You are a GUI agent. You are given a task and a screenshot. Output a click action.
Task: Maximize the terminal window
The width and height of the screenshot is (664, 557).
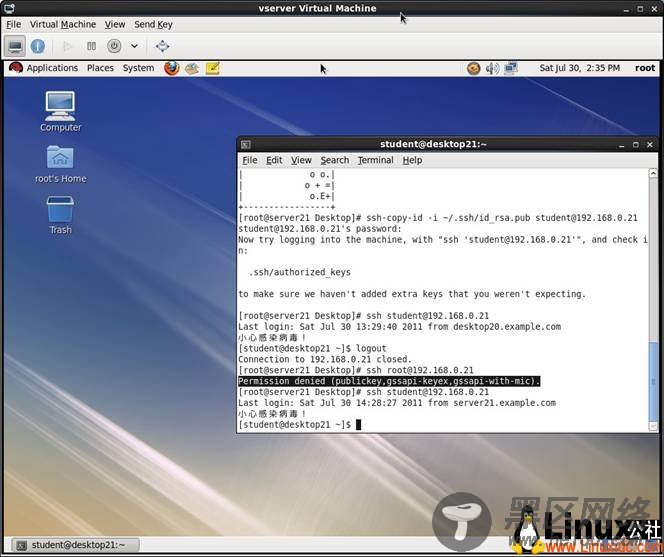click(x=636, y=145)
